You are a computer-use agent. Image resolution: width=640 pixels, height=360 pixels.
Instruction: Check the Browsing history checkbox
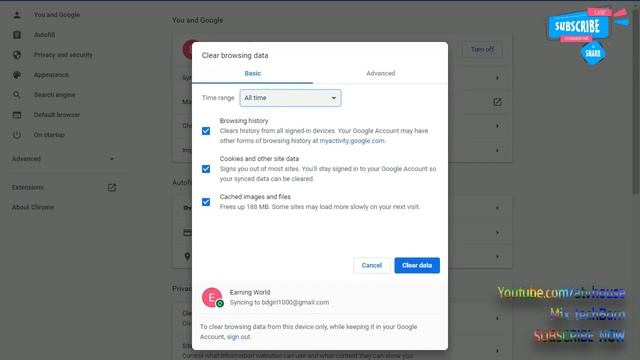coord(206,131)
